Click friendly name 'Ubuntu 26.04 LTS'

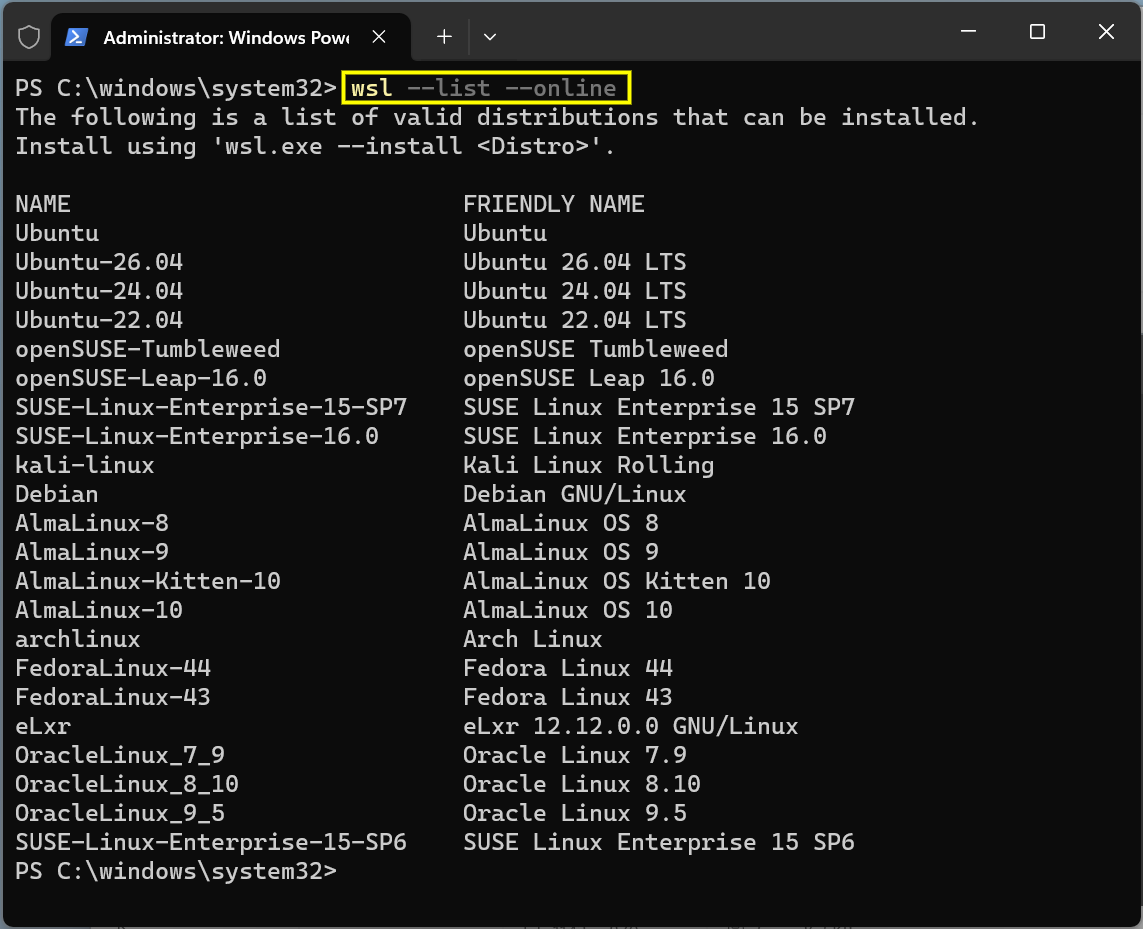[574, 262]
